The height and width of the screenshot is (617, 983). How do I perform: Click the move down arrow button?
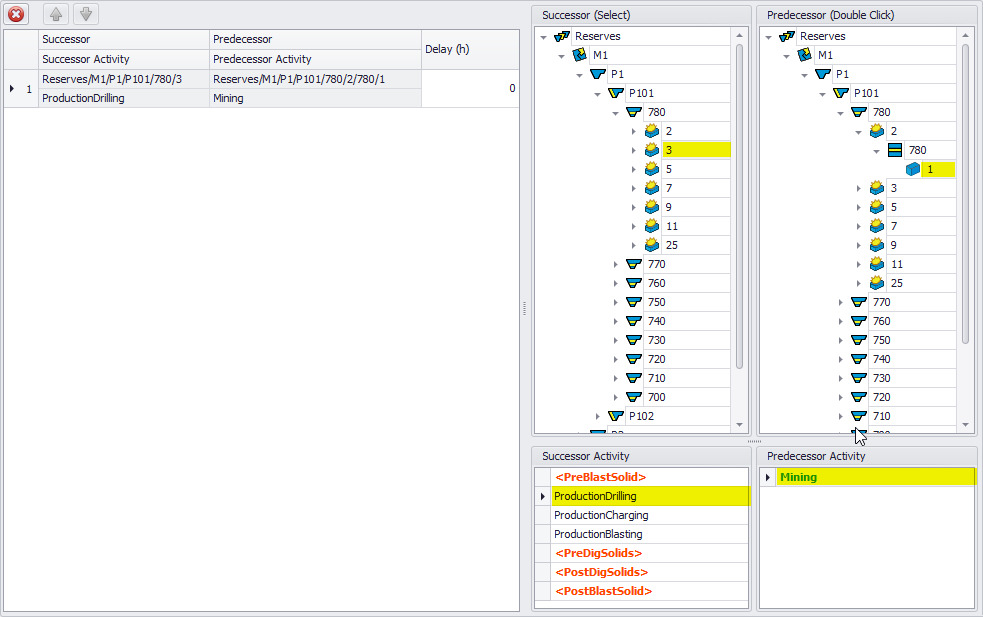coord(86,14)
